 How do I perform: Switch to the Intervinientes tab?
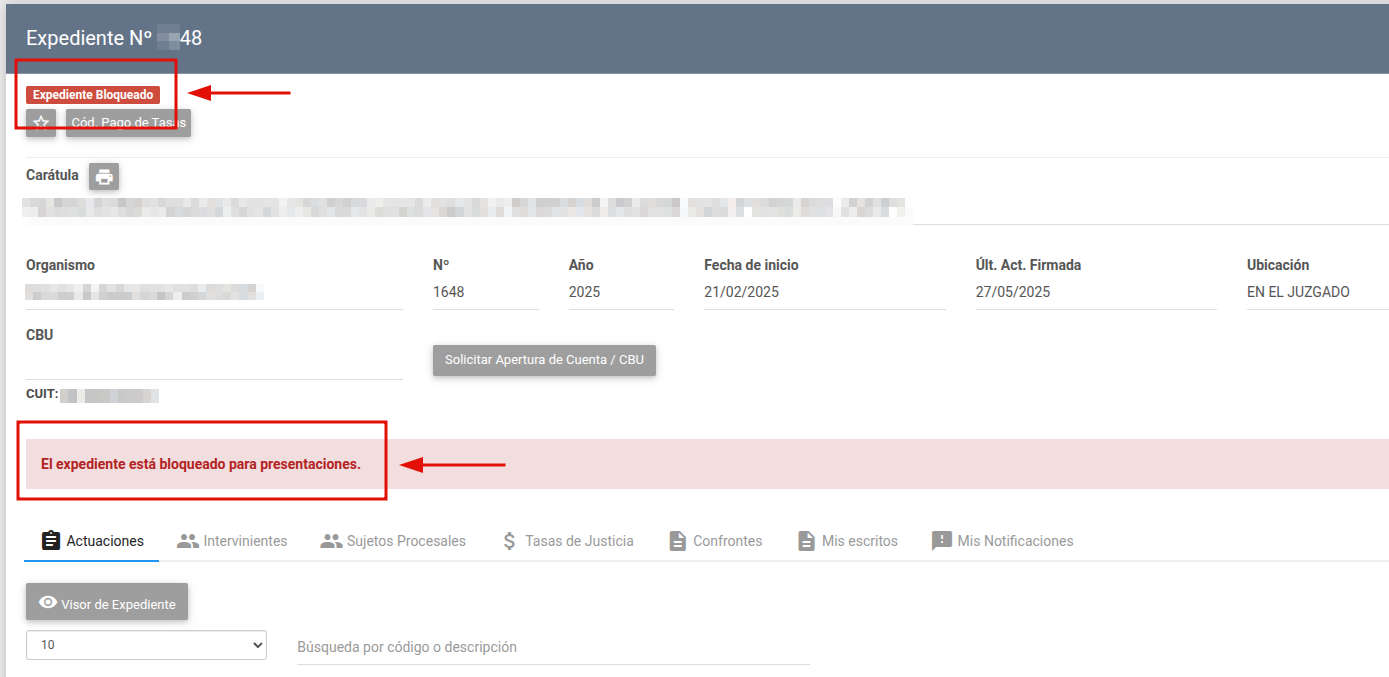point(232,541)
